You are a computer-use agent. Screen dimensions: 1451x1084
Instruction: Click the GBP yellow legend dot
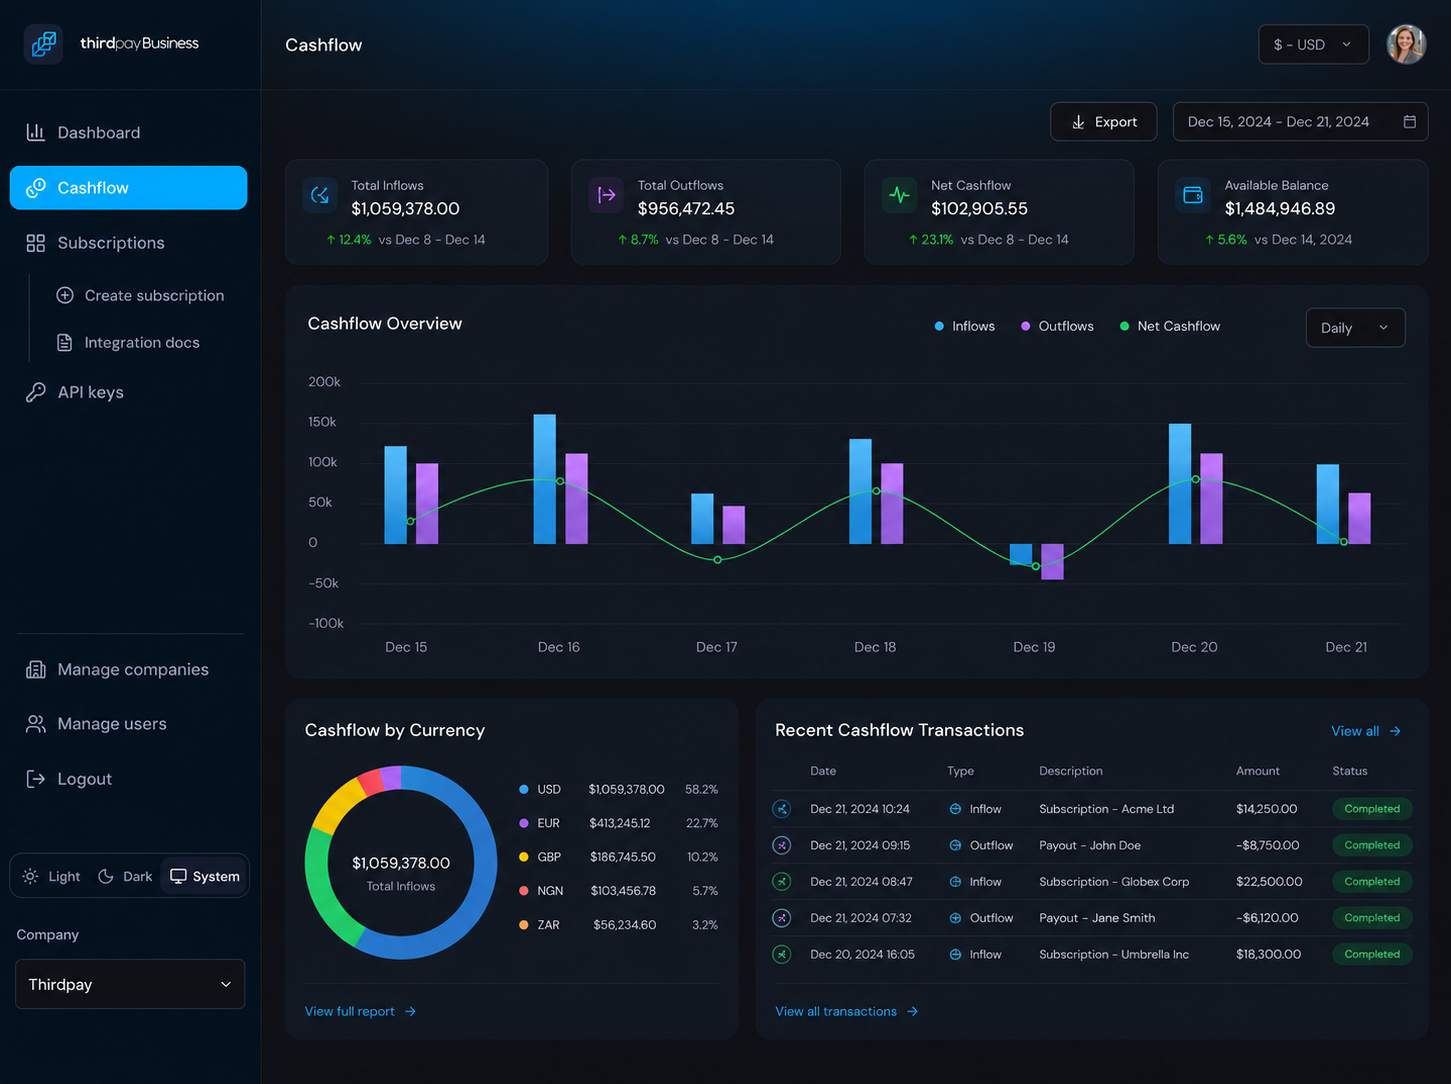point(524,857)
